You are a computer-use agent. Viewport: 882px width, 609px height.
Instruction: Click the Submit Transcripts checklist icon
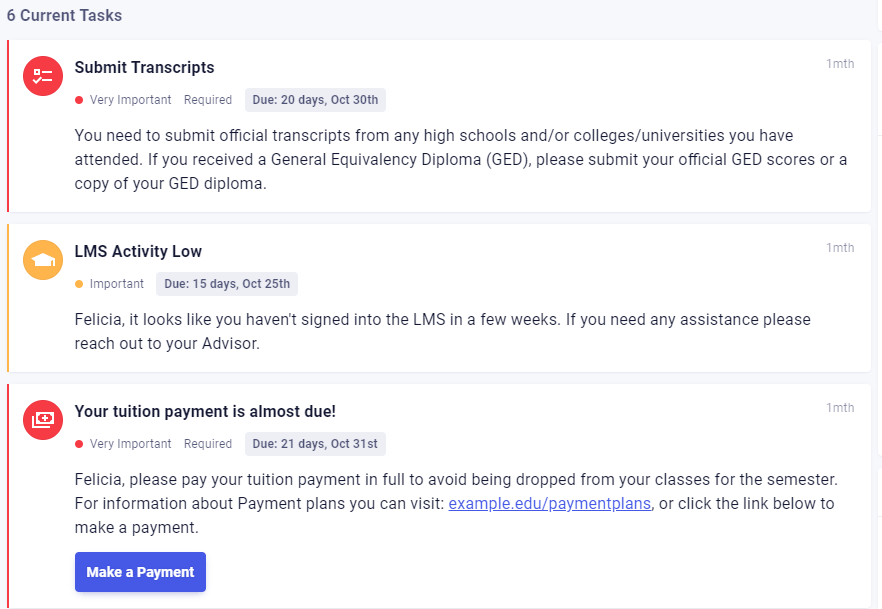point(42,75)
